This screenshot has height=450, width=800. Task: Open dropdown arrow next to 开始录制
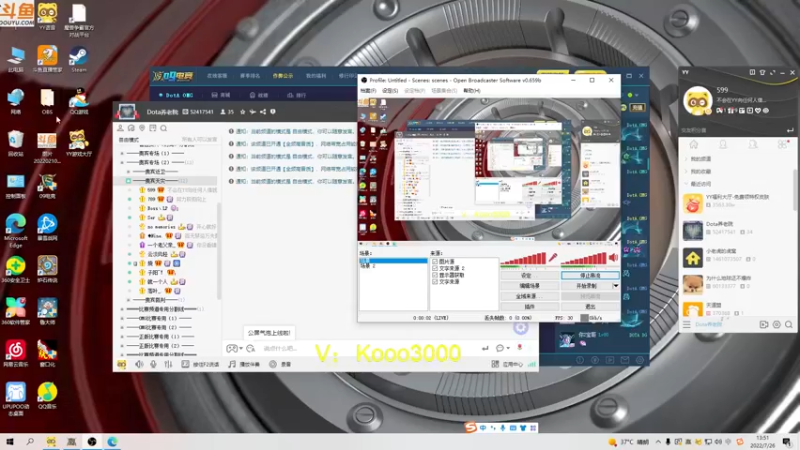(x=616, y=286)
